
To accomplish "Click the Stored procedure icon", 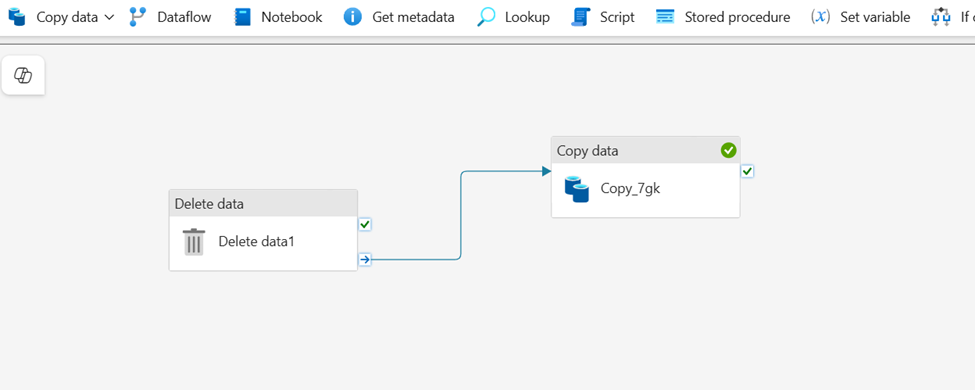I will pyautogui.click(x=665, y=17).
